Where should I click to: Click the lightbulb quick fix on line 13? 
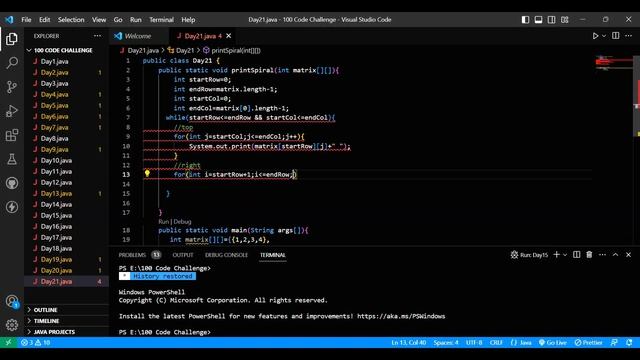click(x=147, y=173)
